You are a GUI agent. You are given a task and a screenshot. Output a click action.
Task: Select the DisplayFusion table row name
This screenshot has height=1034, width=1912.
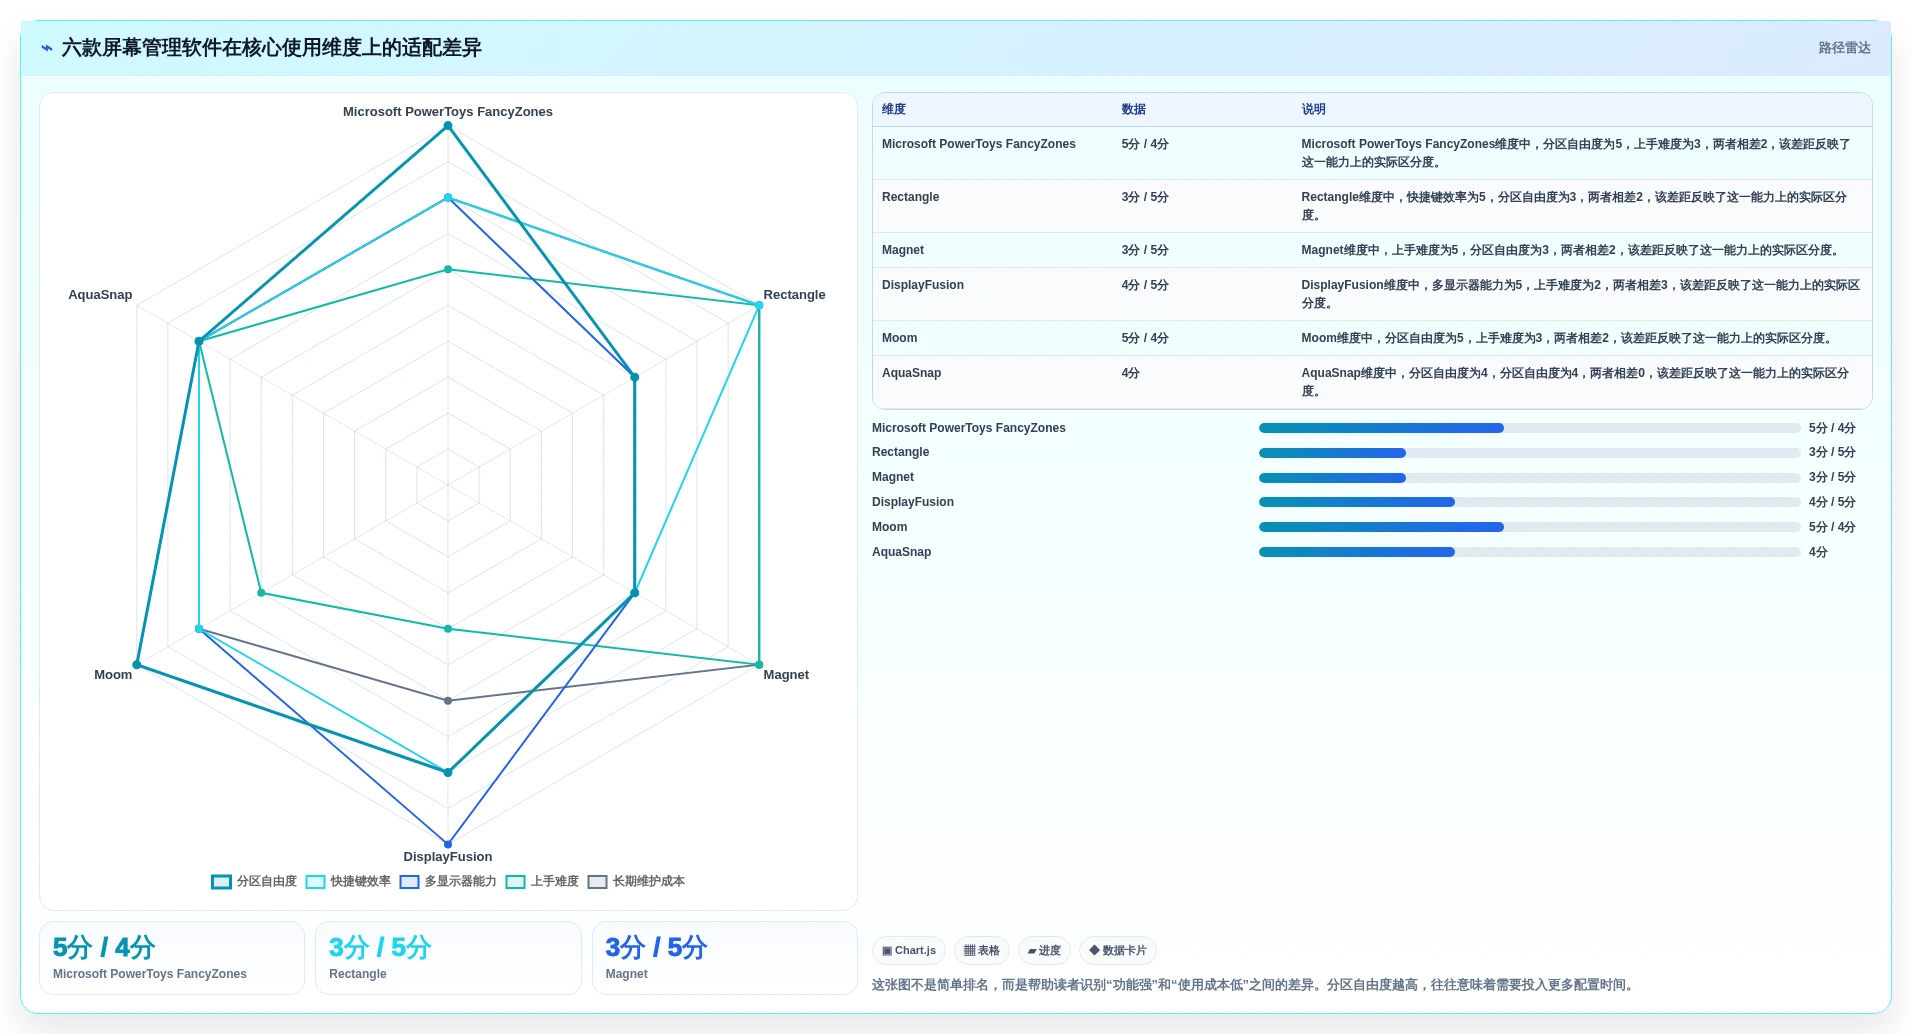(923, 285)
